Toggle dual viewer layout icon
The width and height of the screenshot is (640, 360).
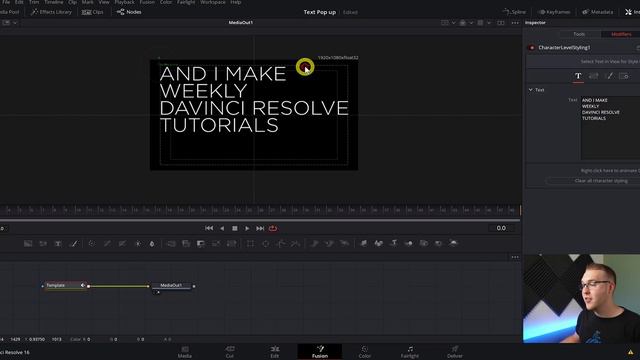pos(500,23)
